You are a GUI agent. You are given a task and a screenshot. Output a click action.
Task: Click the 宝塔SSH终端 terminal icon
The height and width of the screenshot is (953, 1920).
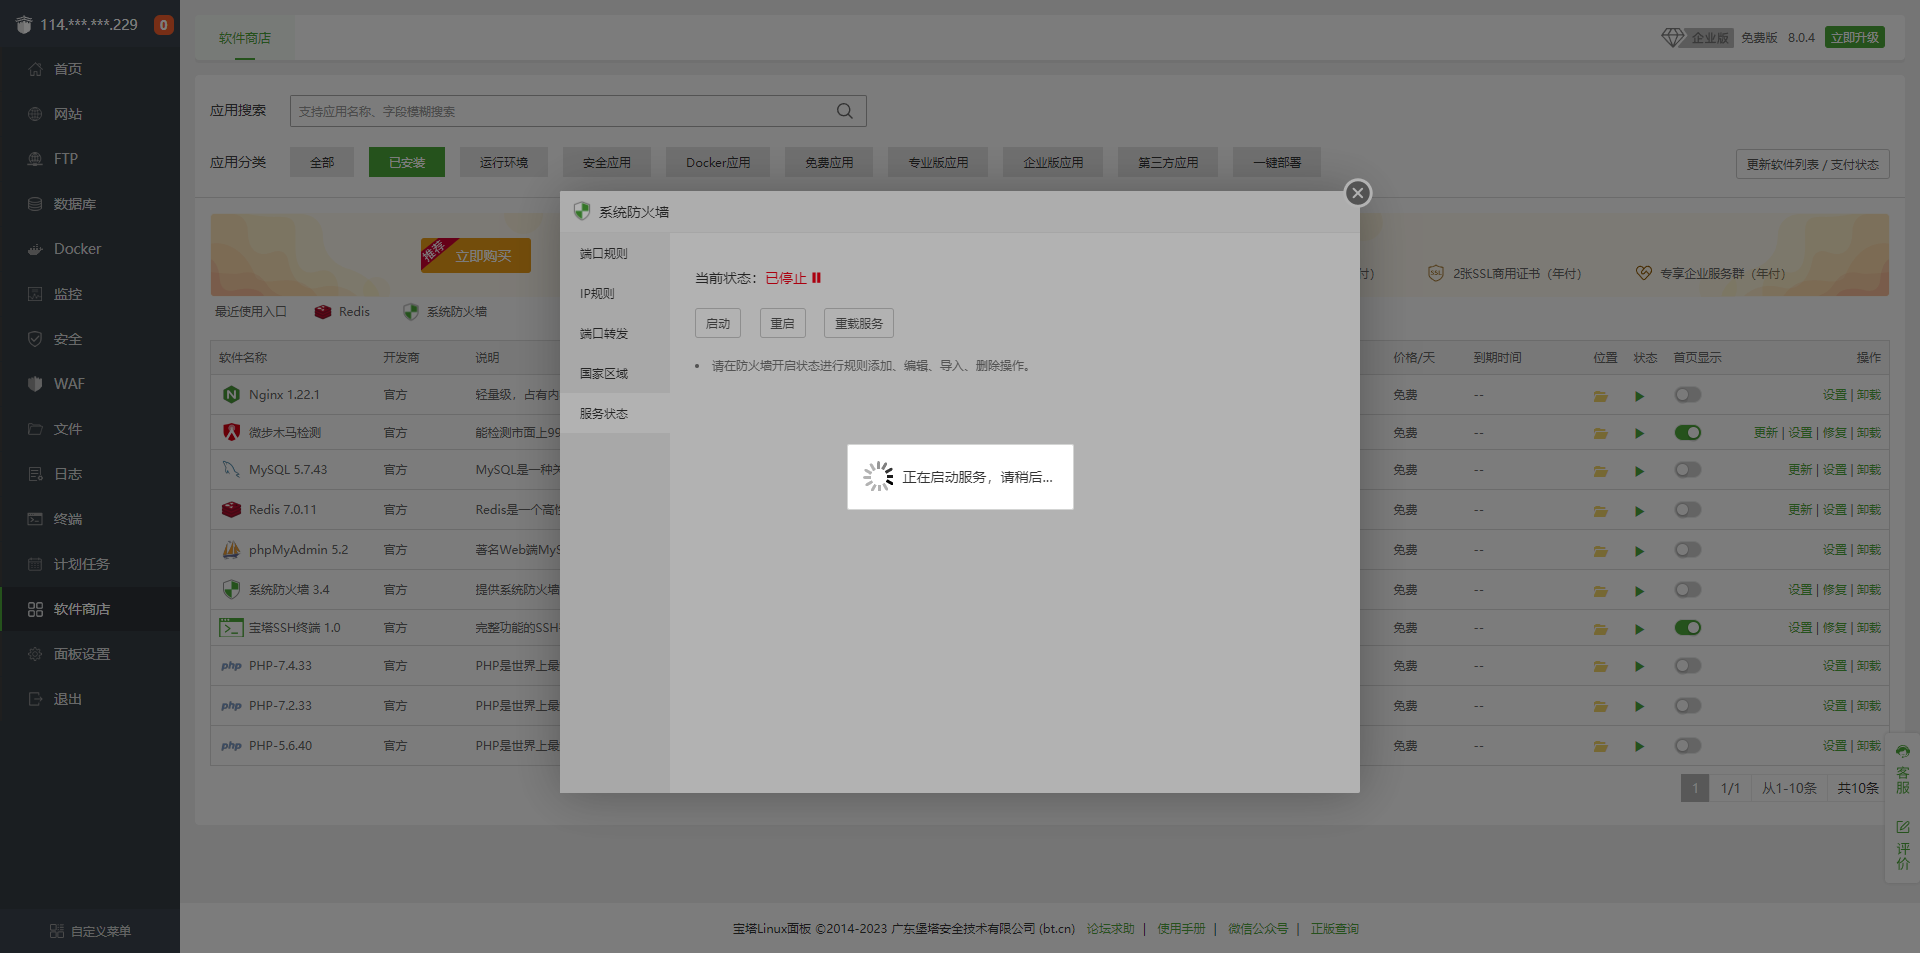[x=231, y=628]
